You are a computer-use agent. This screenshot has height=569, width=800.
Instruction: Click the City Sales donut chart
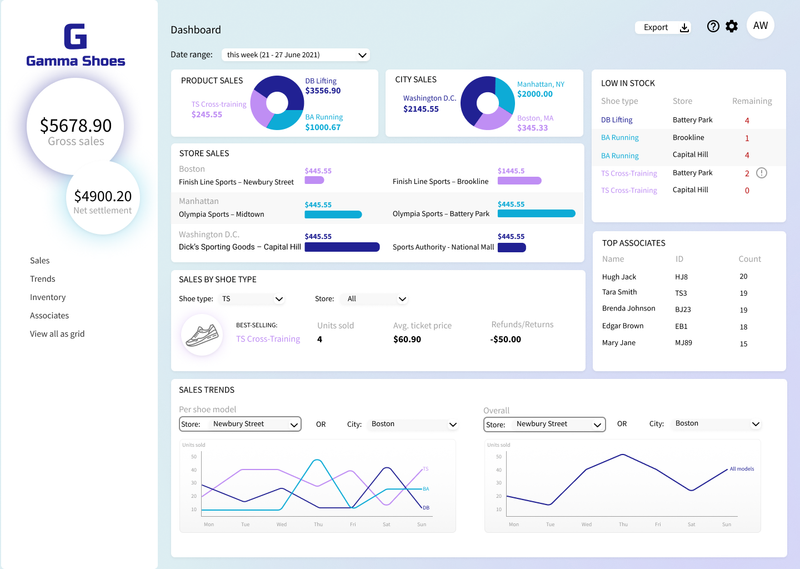click(x=488, y=103)
